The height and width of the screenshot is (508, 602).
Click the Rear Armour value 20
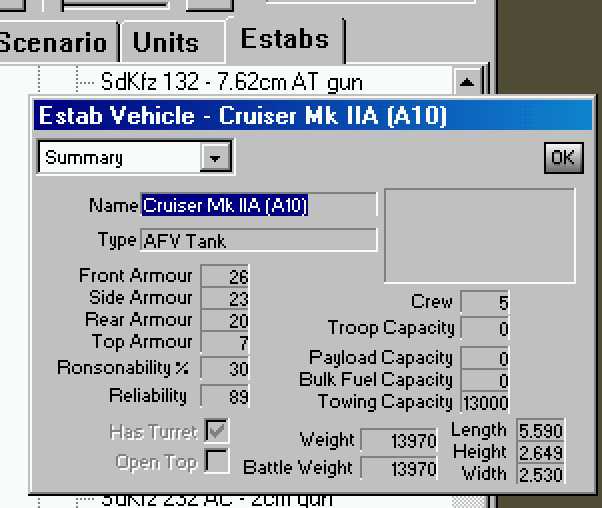click(x=225, y=320)
